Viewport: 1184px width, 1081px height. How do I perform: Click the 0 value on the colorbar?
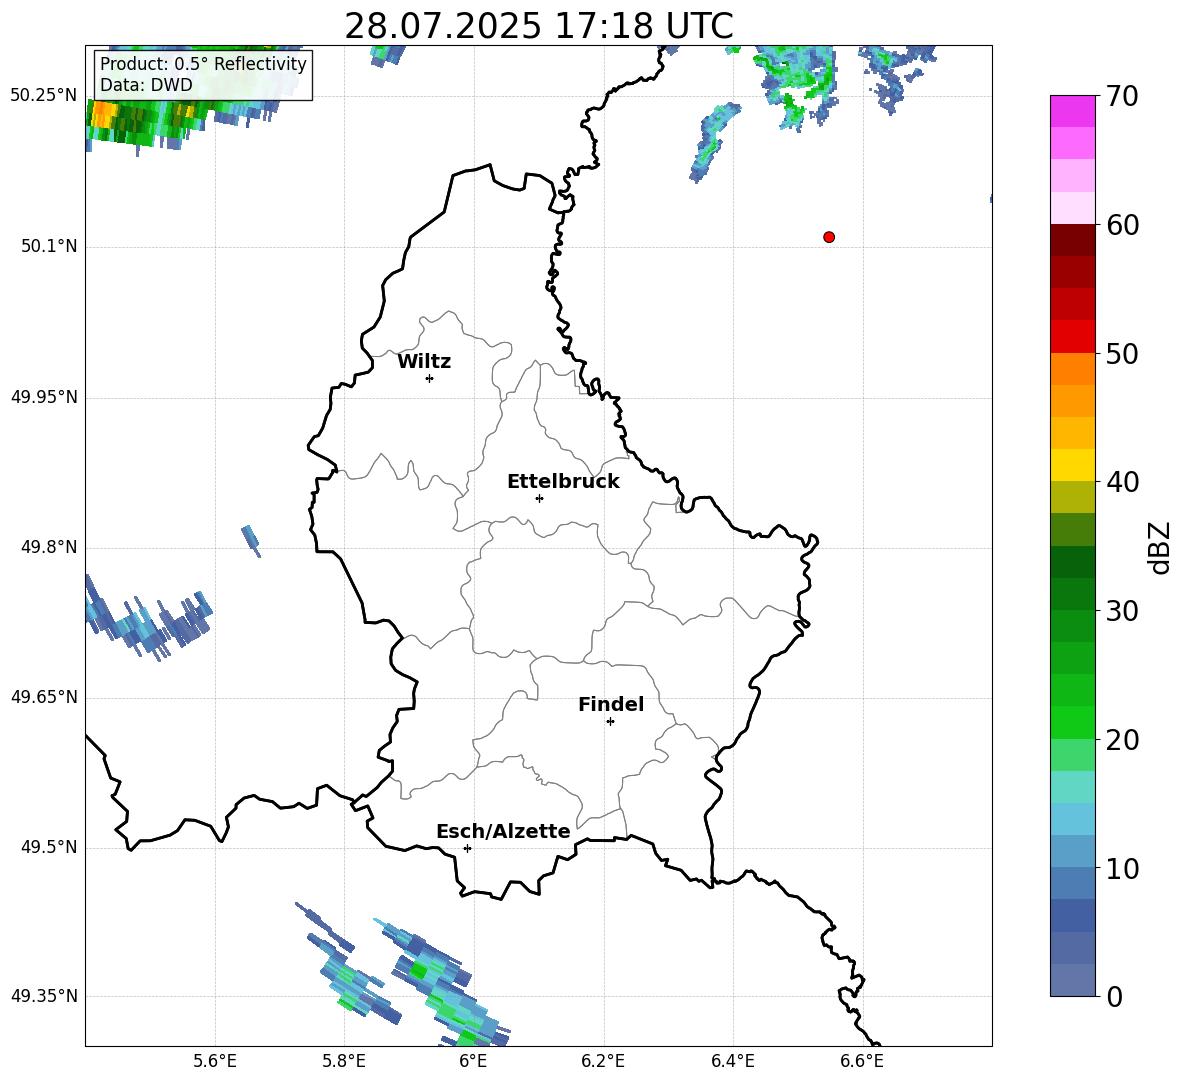(1114, 996)
